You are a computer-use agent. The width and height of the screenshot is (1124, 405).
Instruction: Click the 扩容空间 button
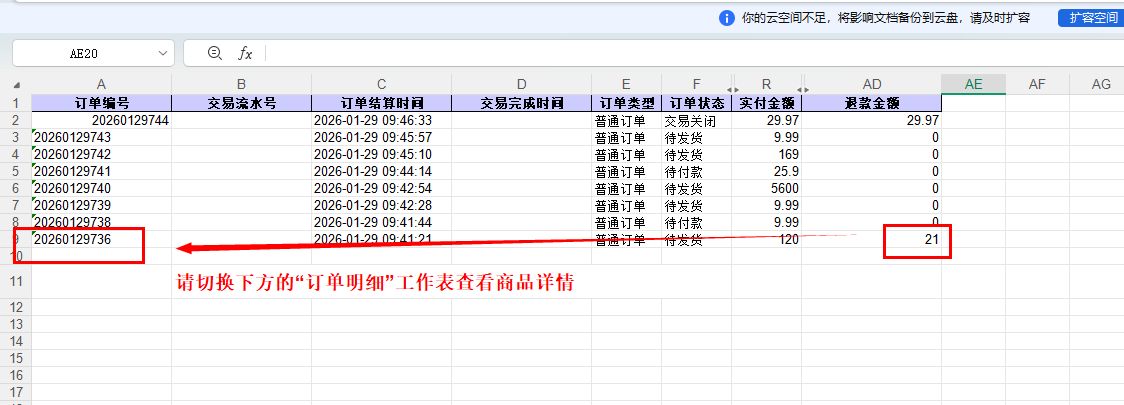[x=1090, y=18]
